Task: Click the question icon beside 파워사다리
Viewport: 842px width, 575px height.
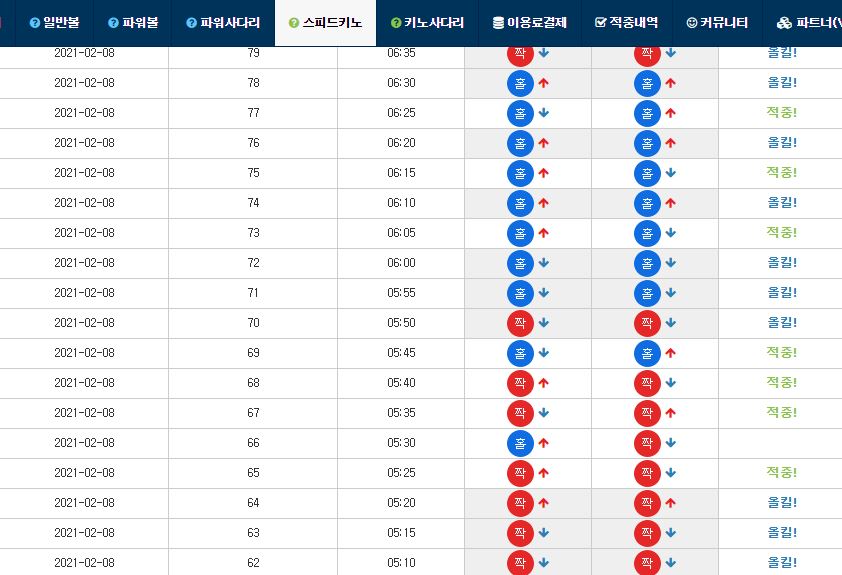Action: coord(191,23)
